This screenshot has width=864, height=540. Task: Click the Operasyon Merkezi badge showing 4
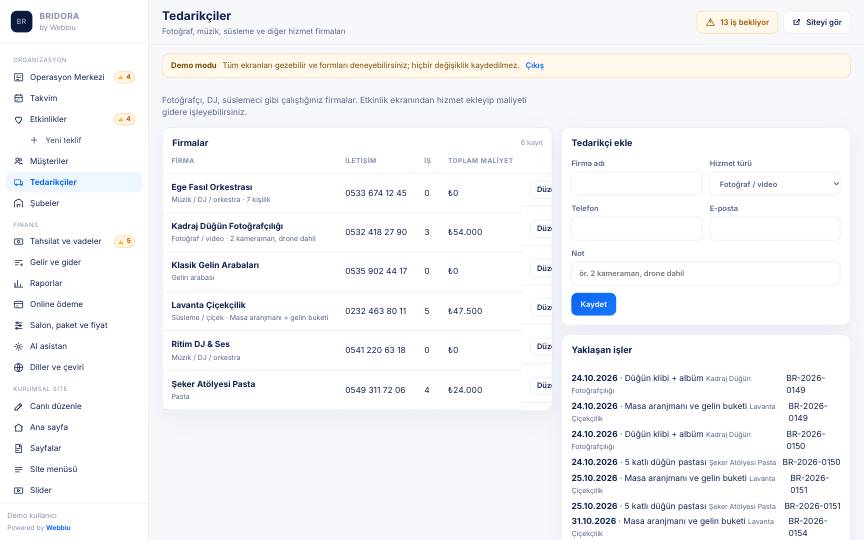click(x=125, y=77)
